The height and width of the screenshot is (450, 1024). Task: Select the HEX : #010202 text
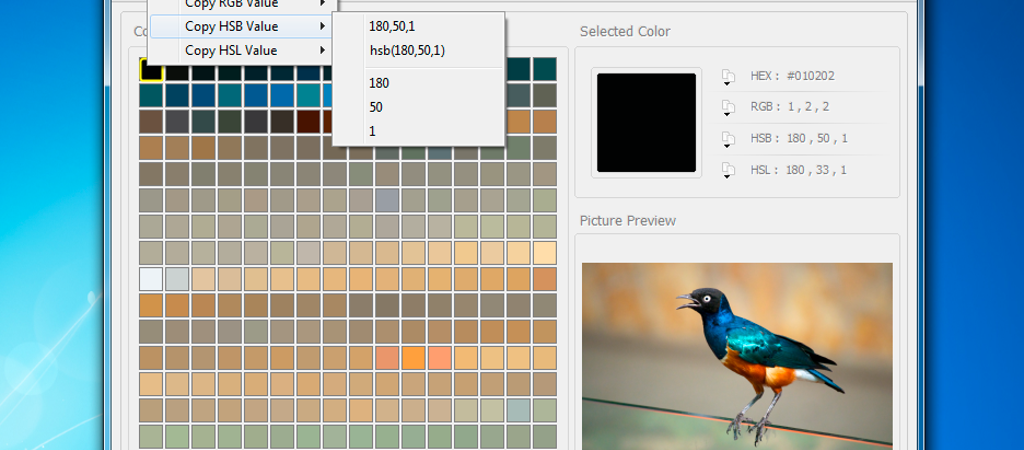(792, 76)
